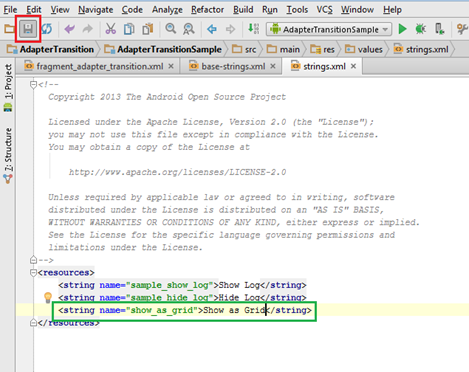The height and width of the screenshot is (372, 469).
Task: Click the values breadcrumb folder
Action: point(364,49)
